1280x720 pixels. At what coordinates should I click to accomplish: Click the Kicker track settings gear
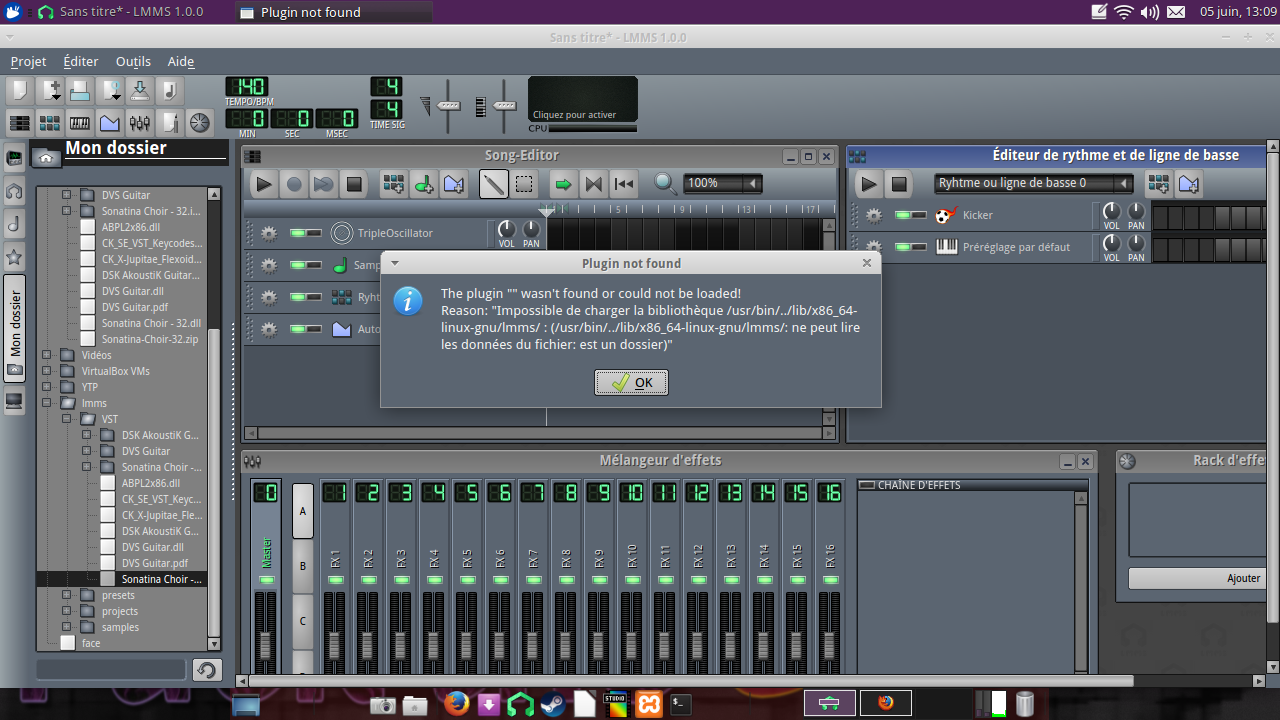[873, 215]
